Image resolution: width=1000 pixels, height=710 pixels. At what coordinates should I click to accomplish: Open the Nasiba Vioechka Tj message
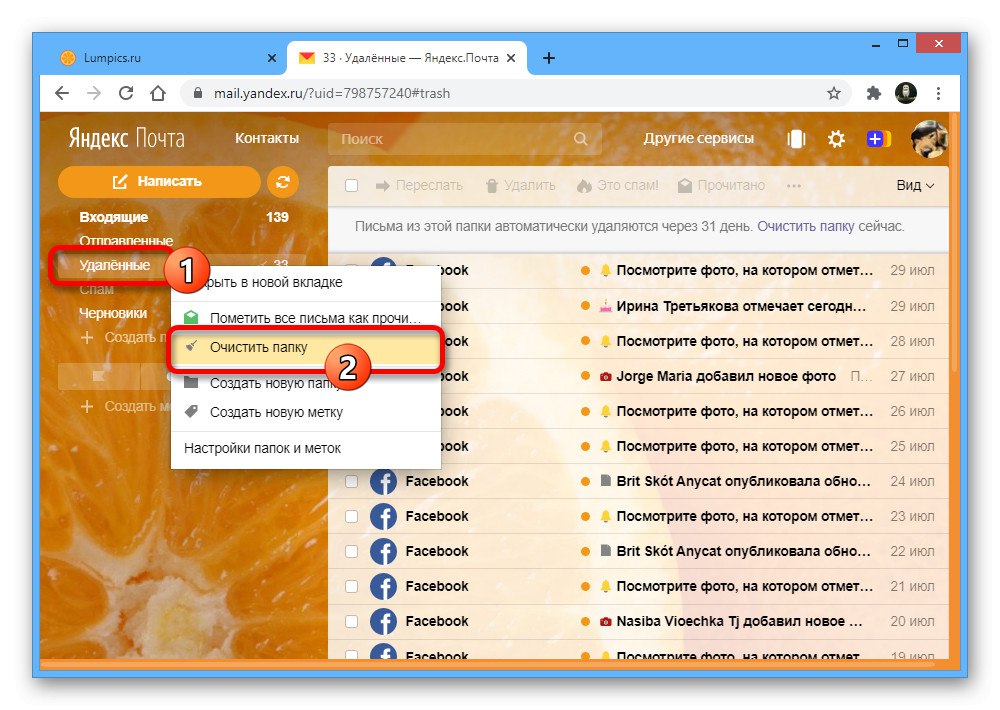(x=638, y=621)
